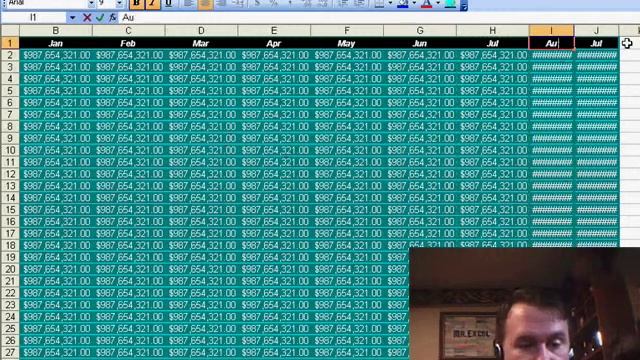
Task: Select row 1 header
Action: 10,43
